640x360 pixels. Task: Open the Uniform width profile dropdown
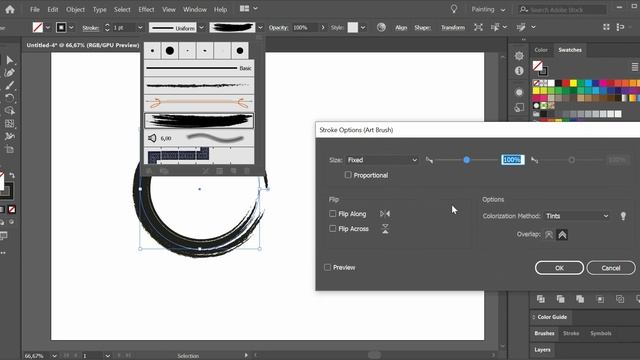[x=201, y=28]
